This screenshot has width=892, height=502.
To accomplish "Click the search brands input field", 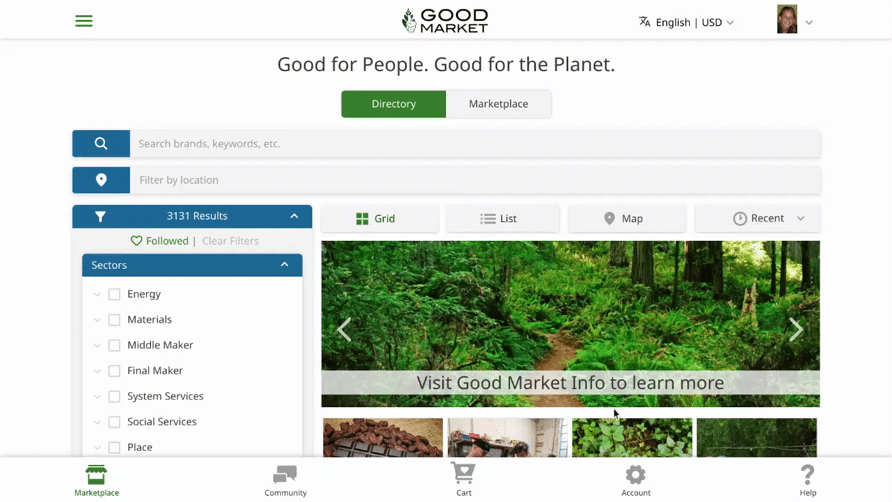I will pos(475,143).
